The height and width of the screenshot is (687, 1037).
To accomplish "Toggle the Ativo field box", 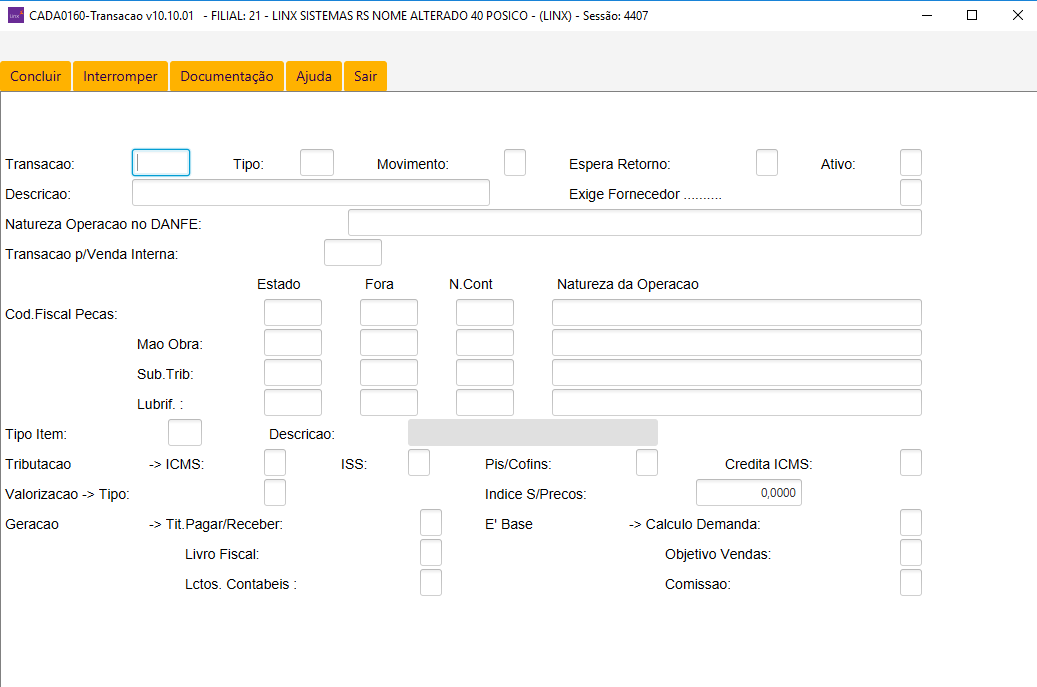I will (x=911, y=163).
